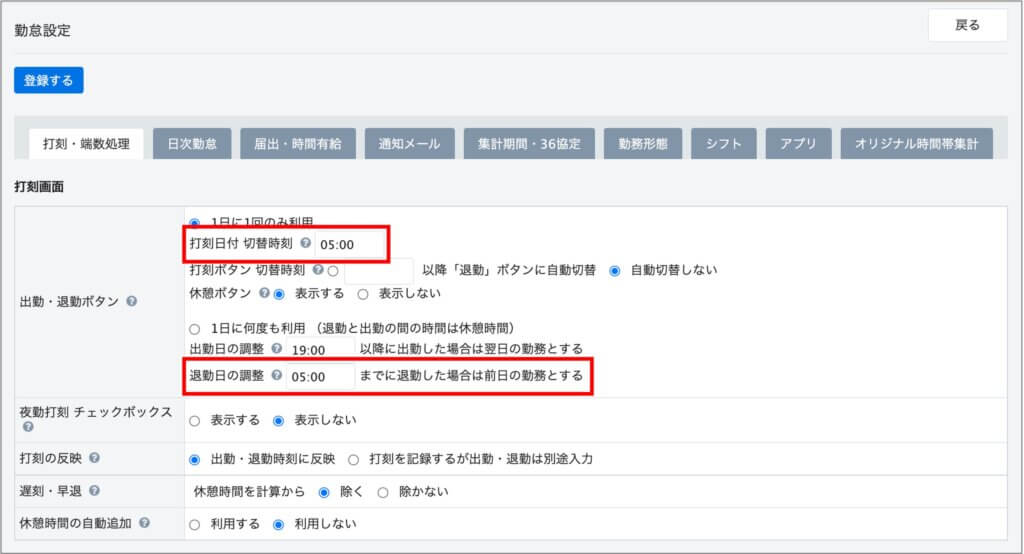Click help icon next to 休憩時間の自動追加

(145, 523)
